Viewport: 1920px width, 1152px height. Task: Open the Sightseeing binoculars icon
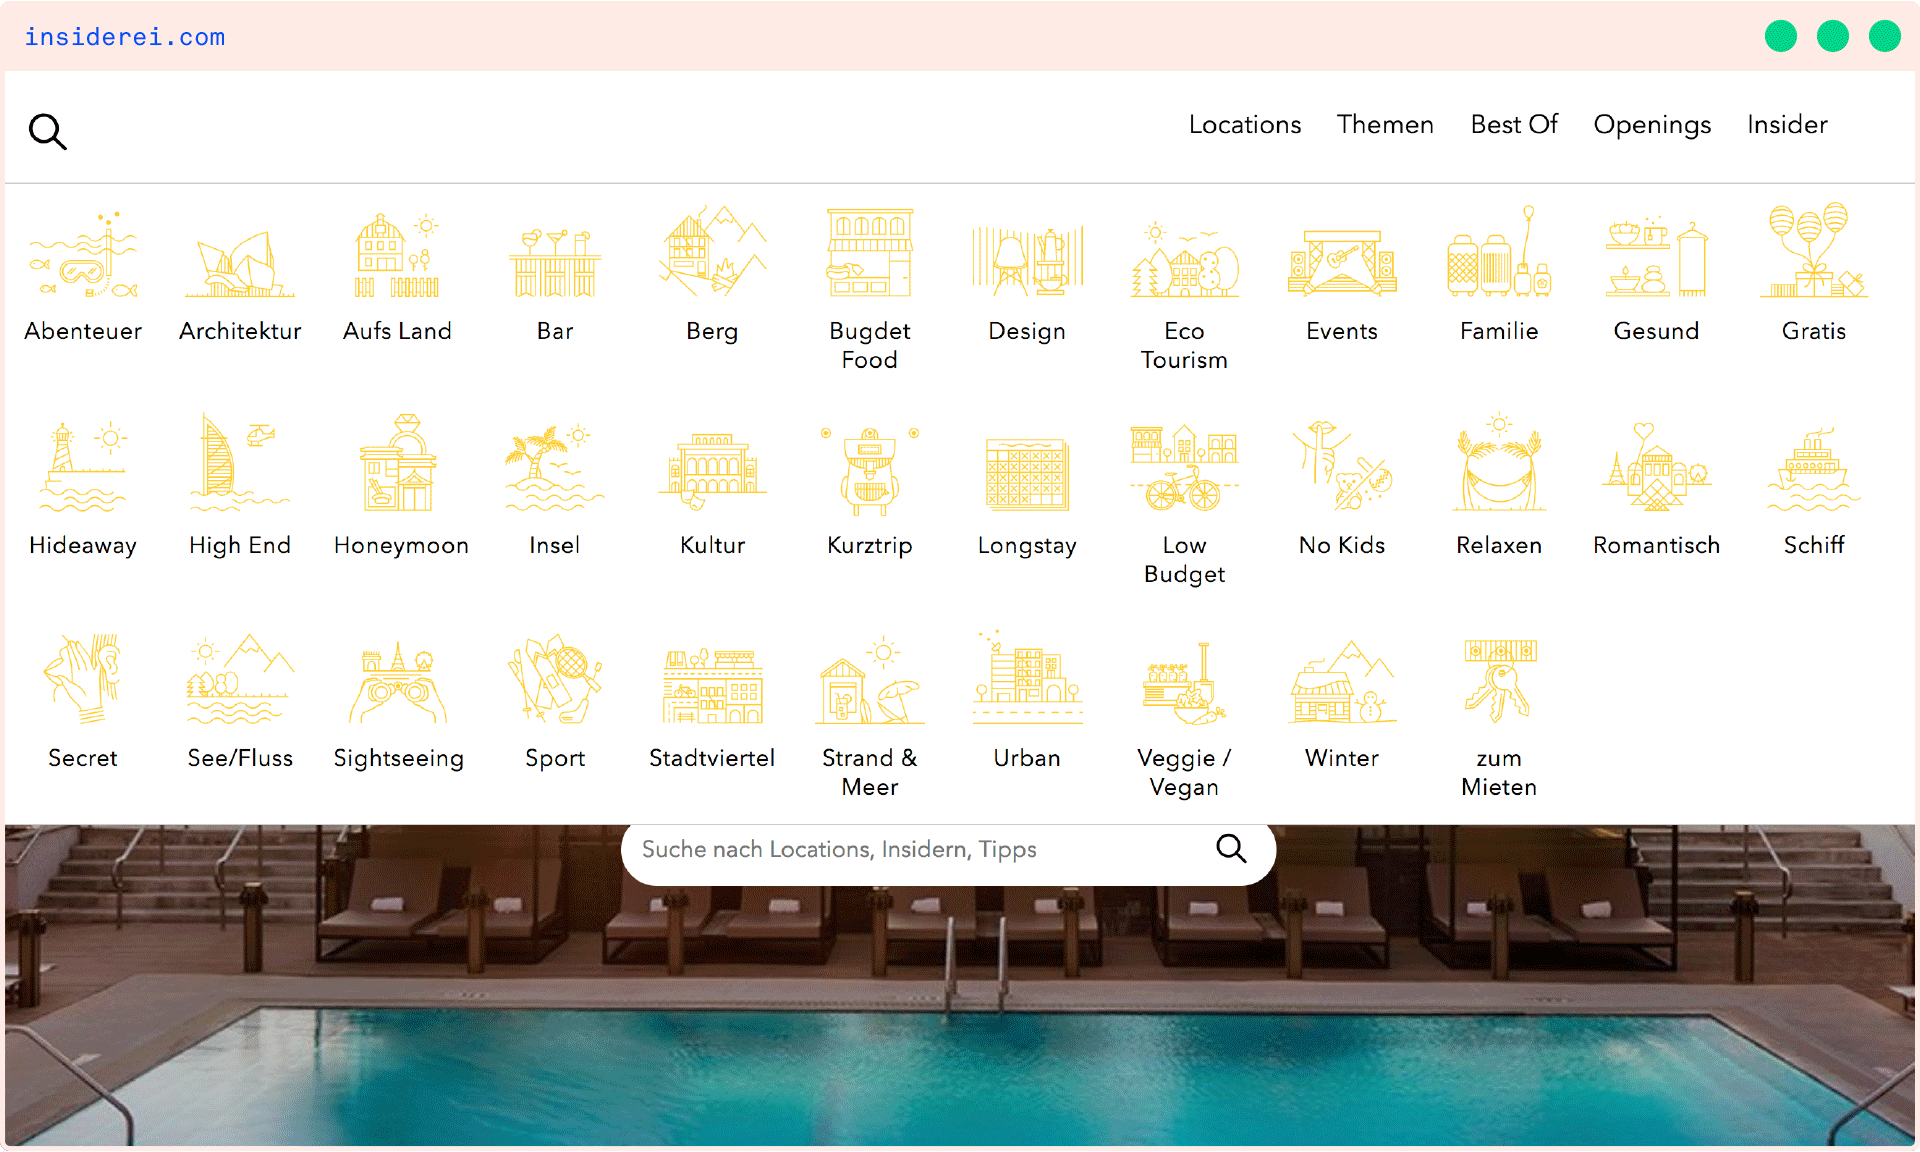point(398,683)
